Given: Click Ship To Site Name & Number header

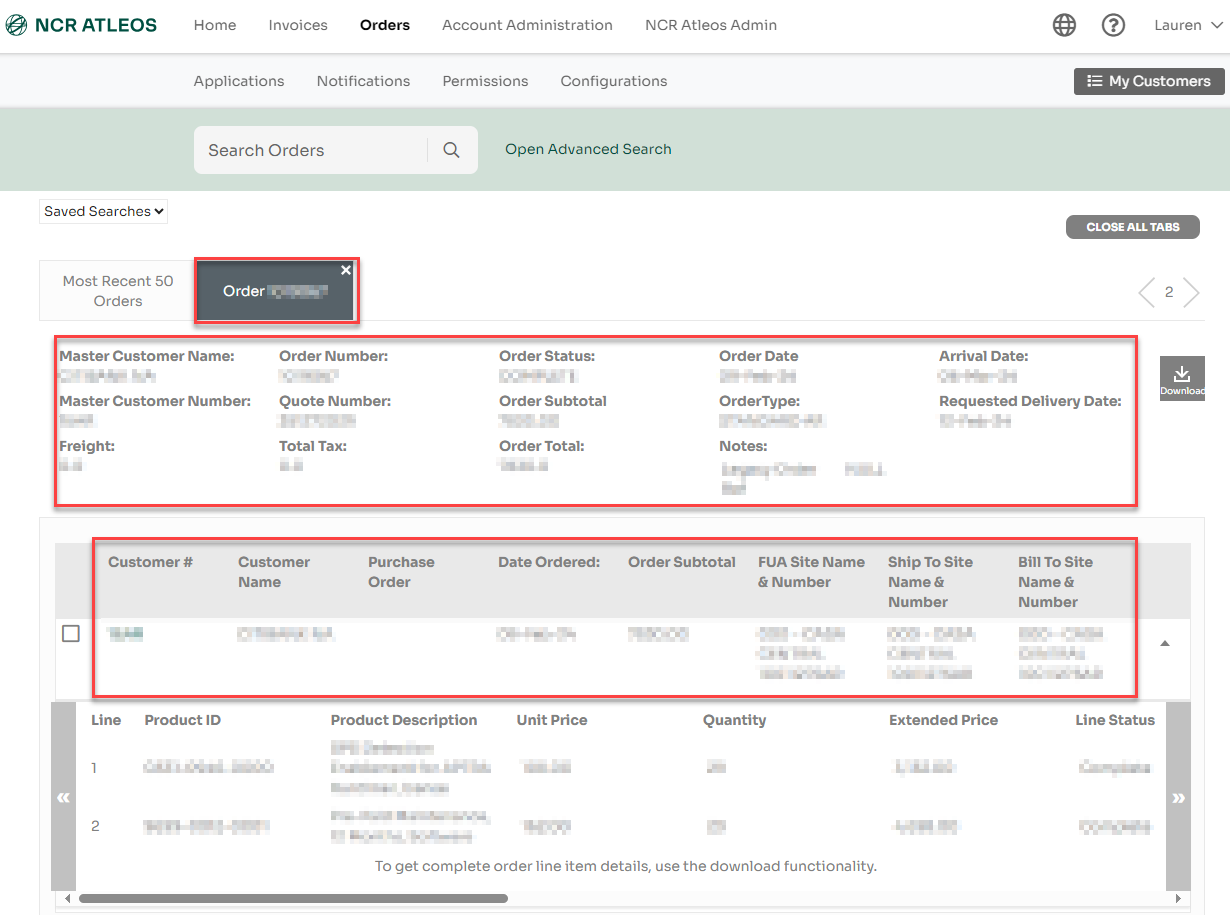Looking at the screenshot, I should point(930,582).
